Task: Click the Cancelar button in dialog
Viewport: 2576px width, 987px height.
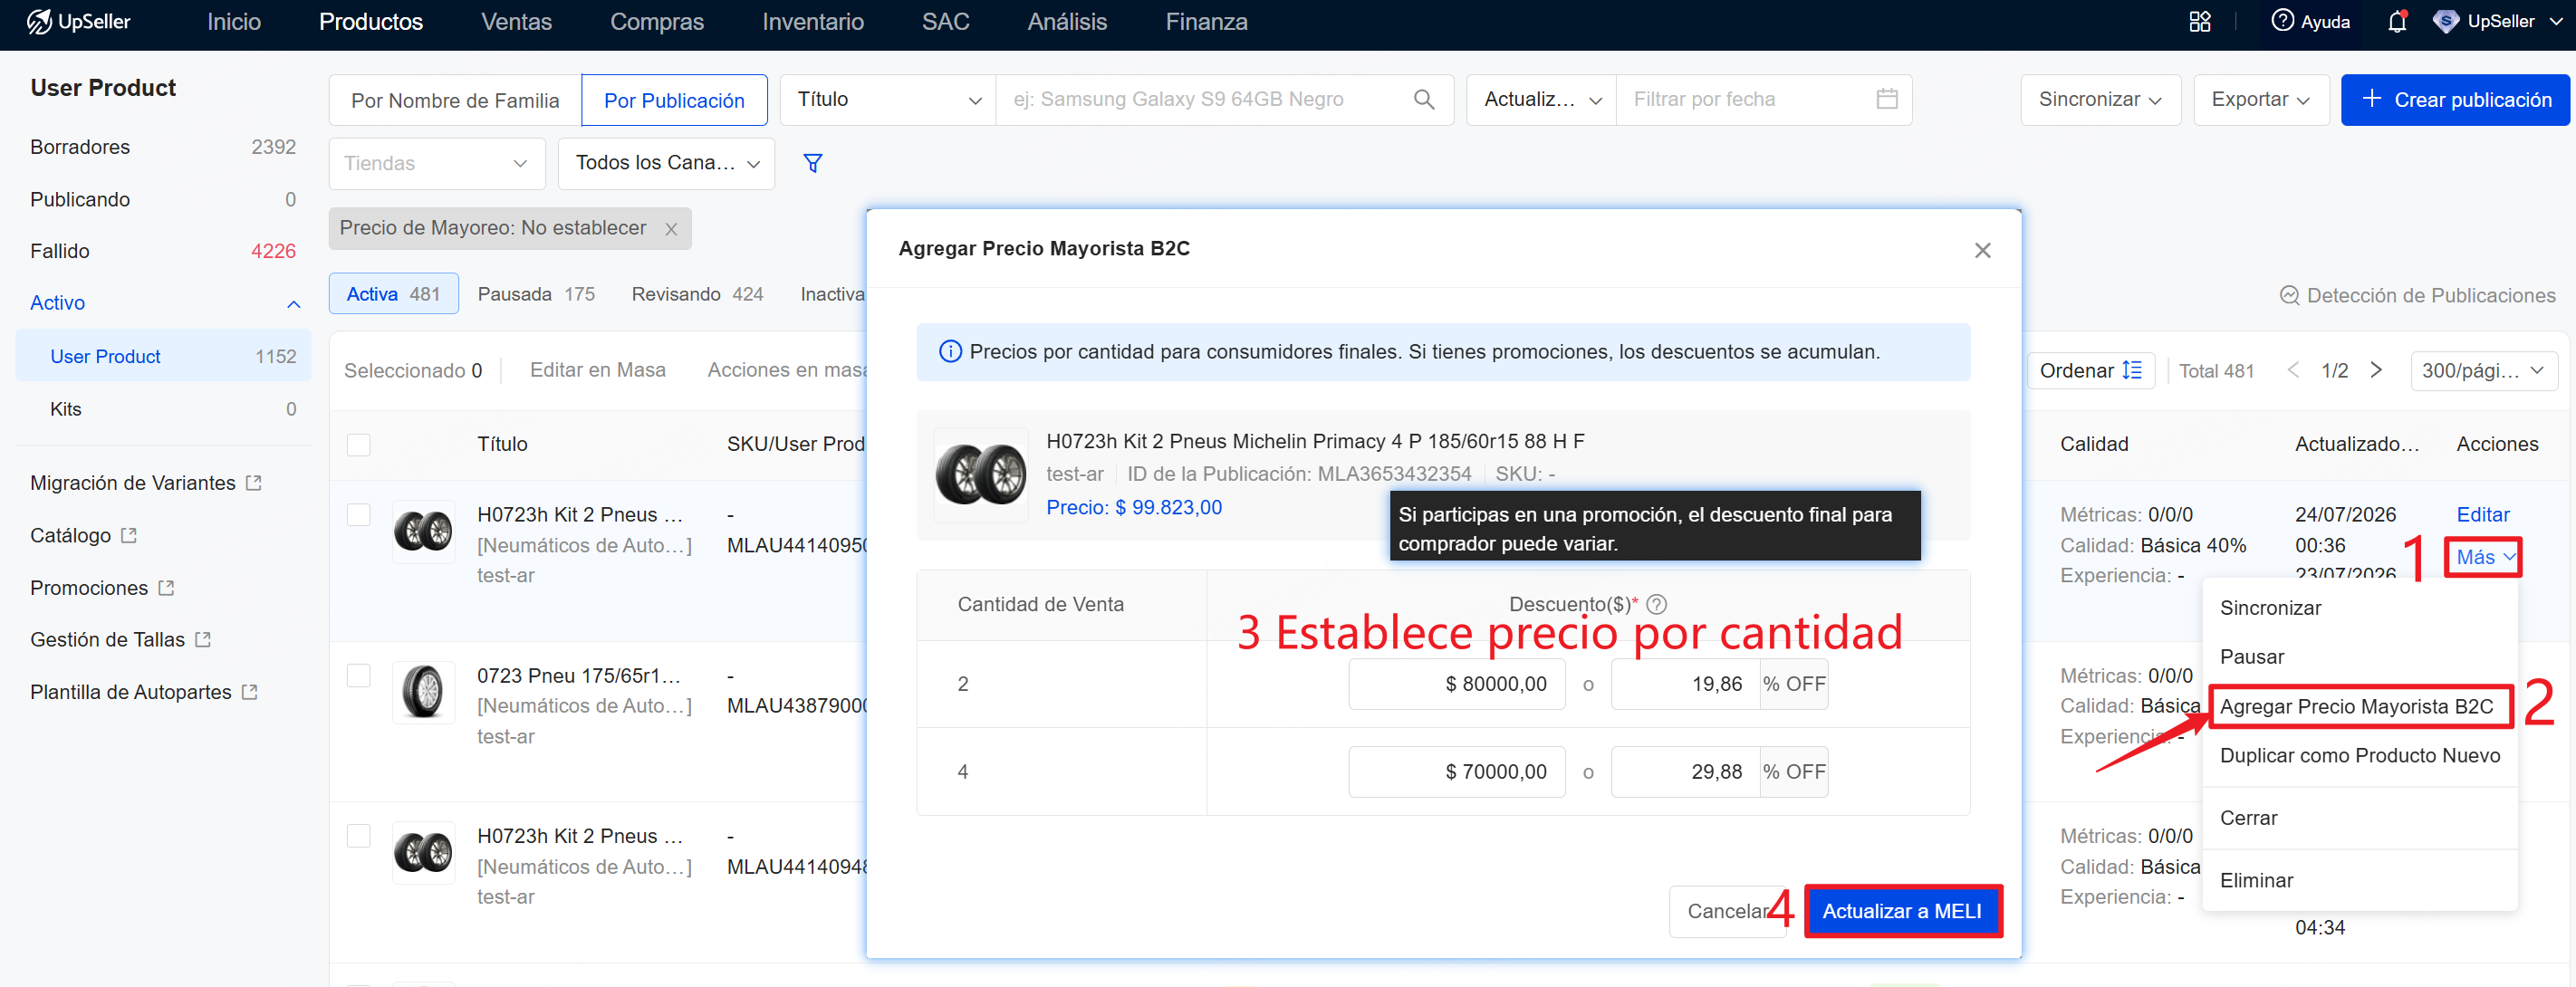Action: coord(1728,911)
